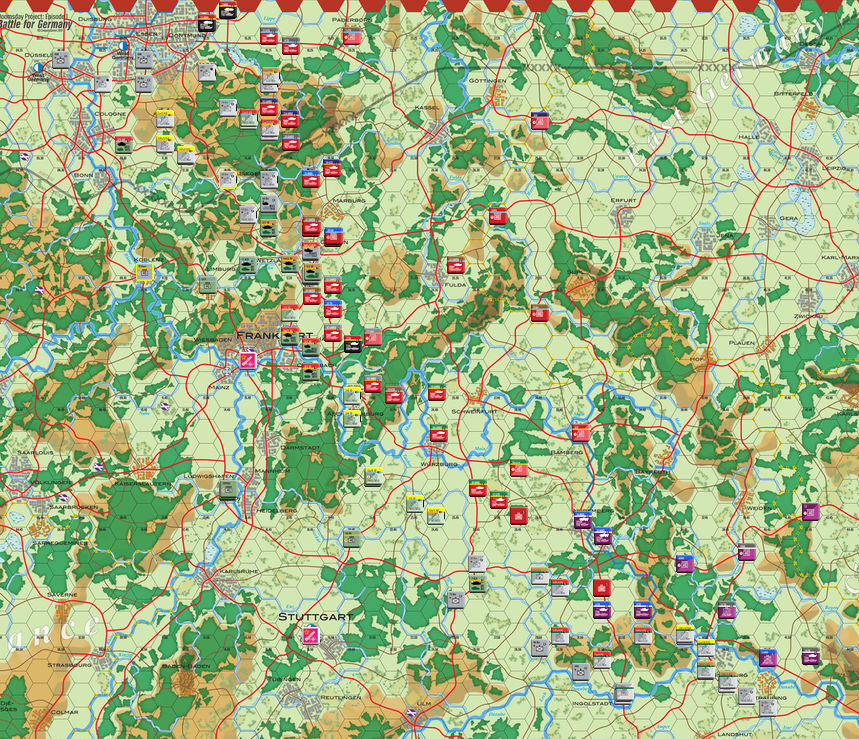The height and width of the screenshot is (739, 859).
Task: Click the HALLE city label
Action: (748, 136)
